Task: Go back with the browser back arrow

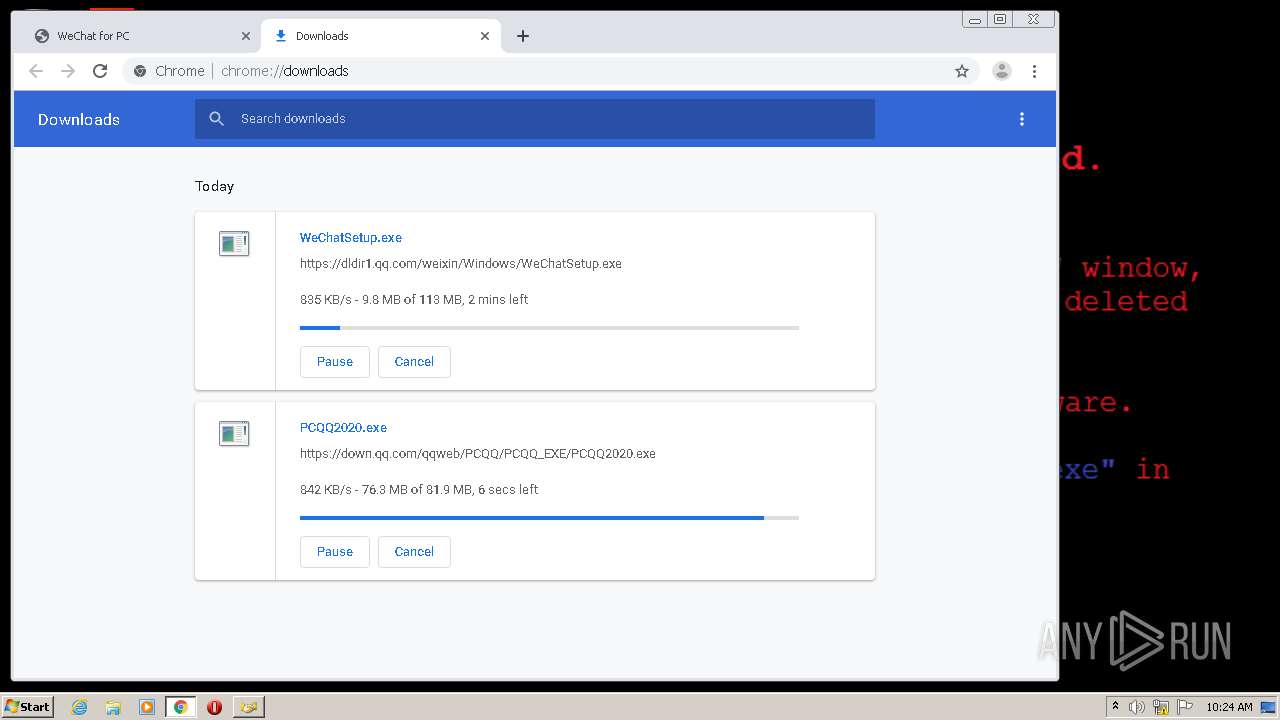Action: (36, 71)
